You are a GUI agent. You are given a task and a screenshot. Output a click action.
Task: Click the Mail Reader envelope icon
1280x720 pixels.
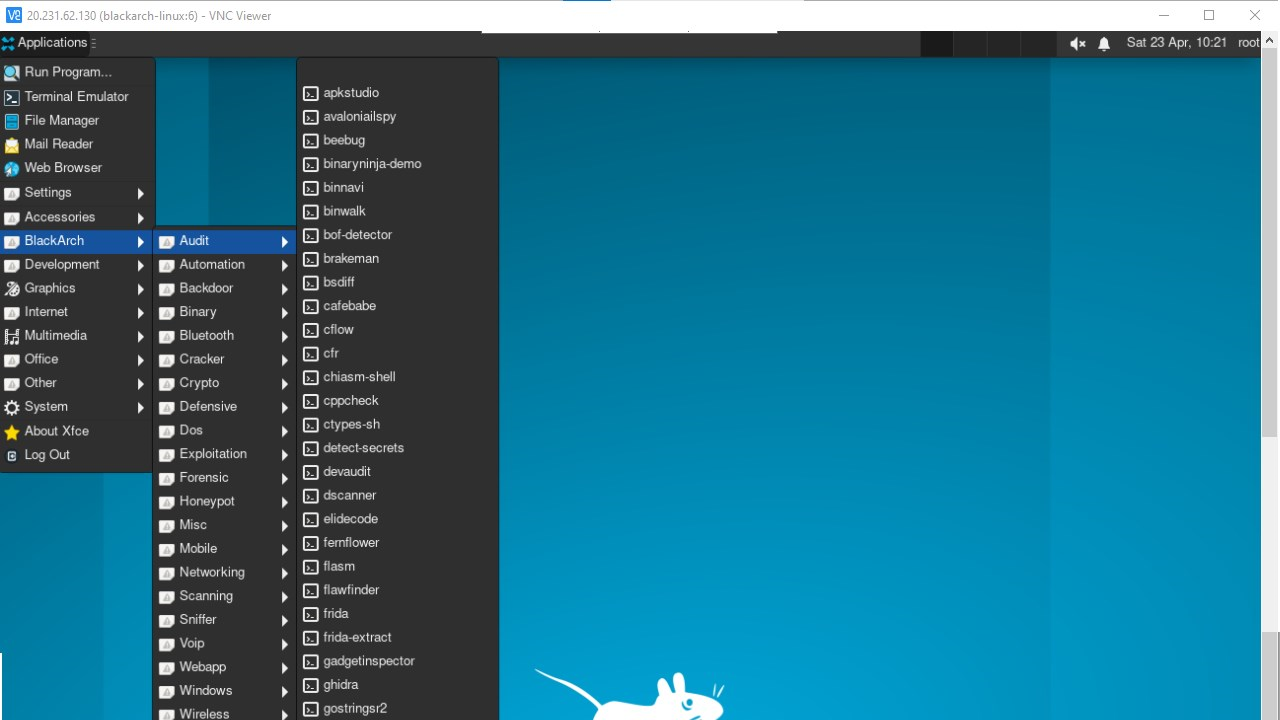[x=12, y=144]
